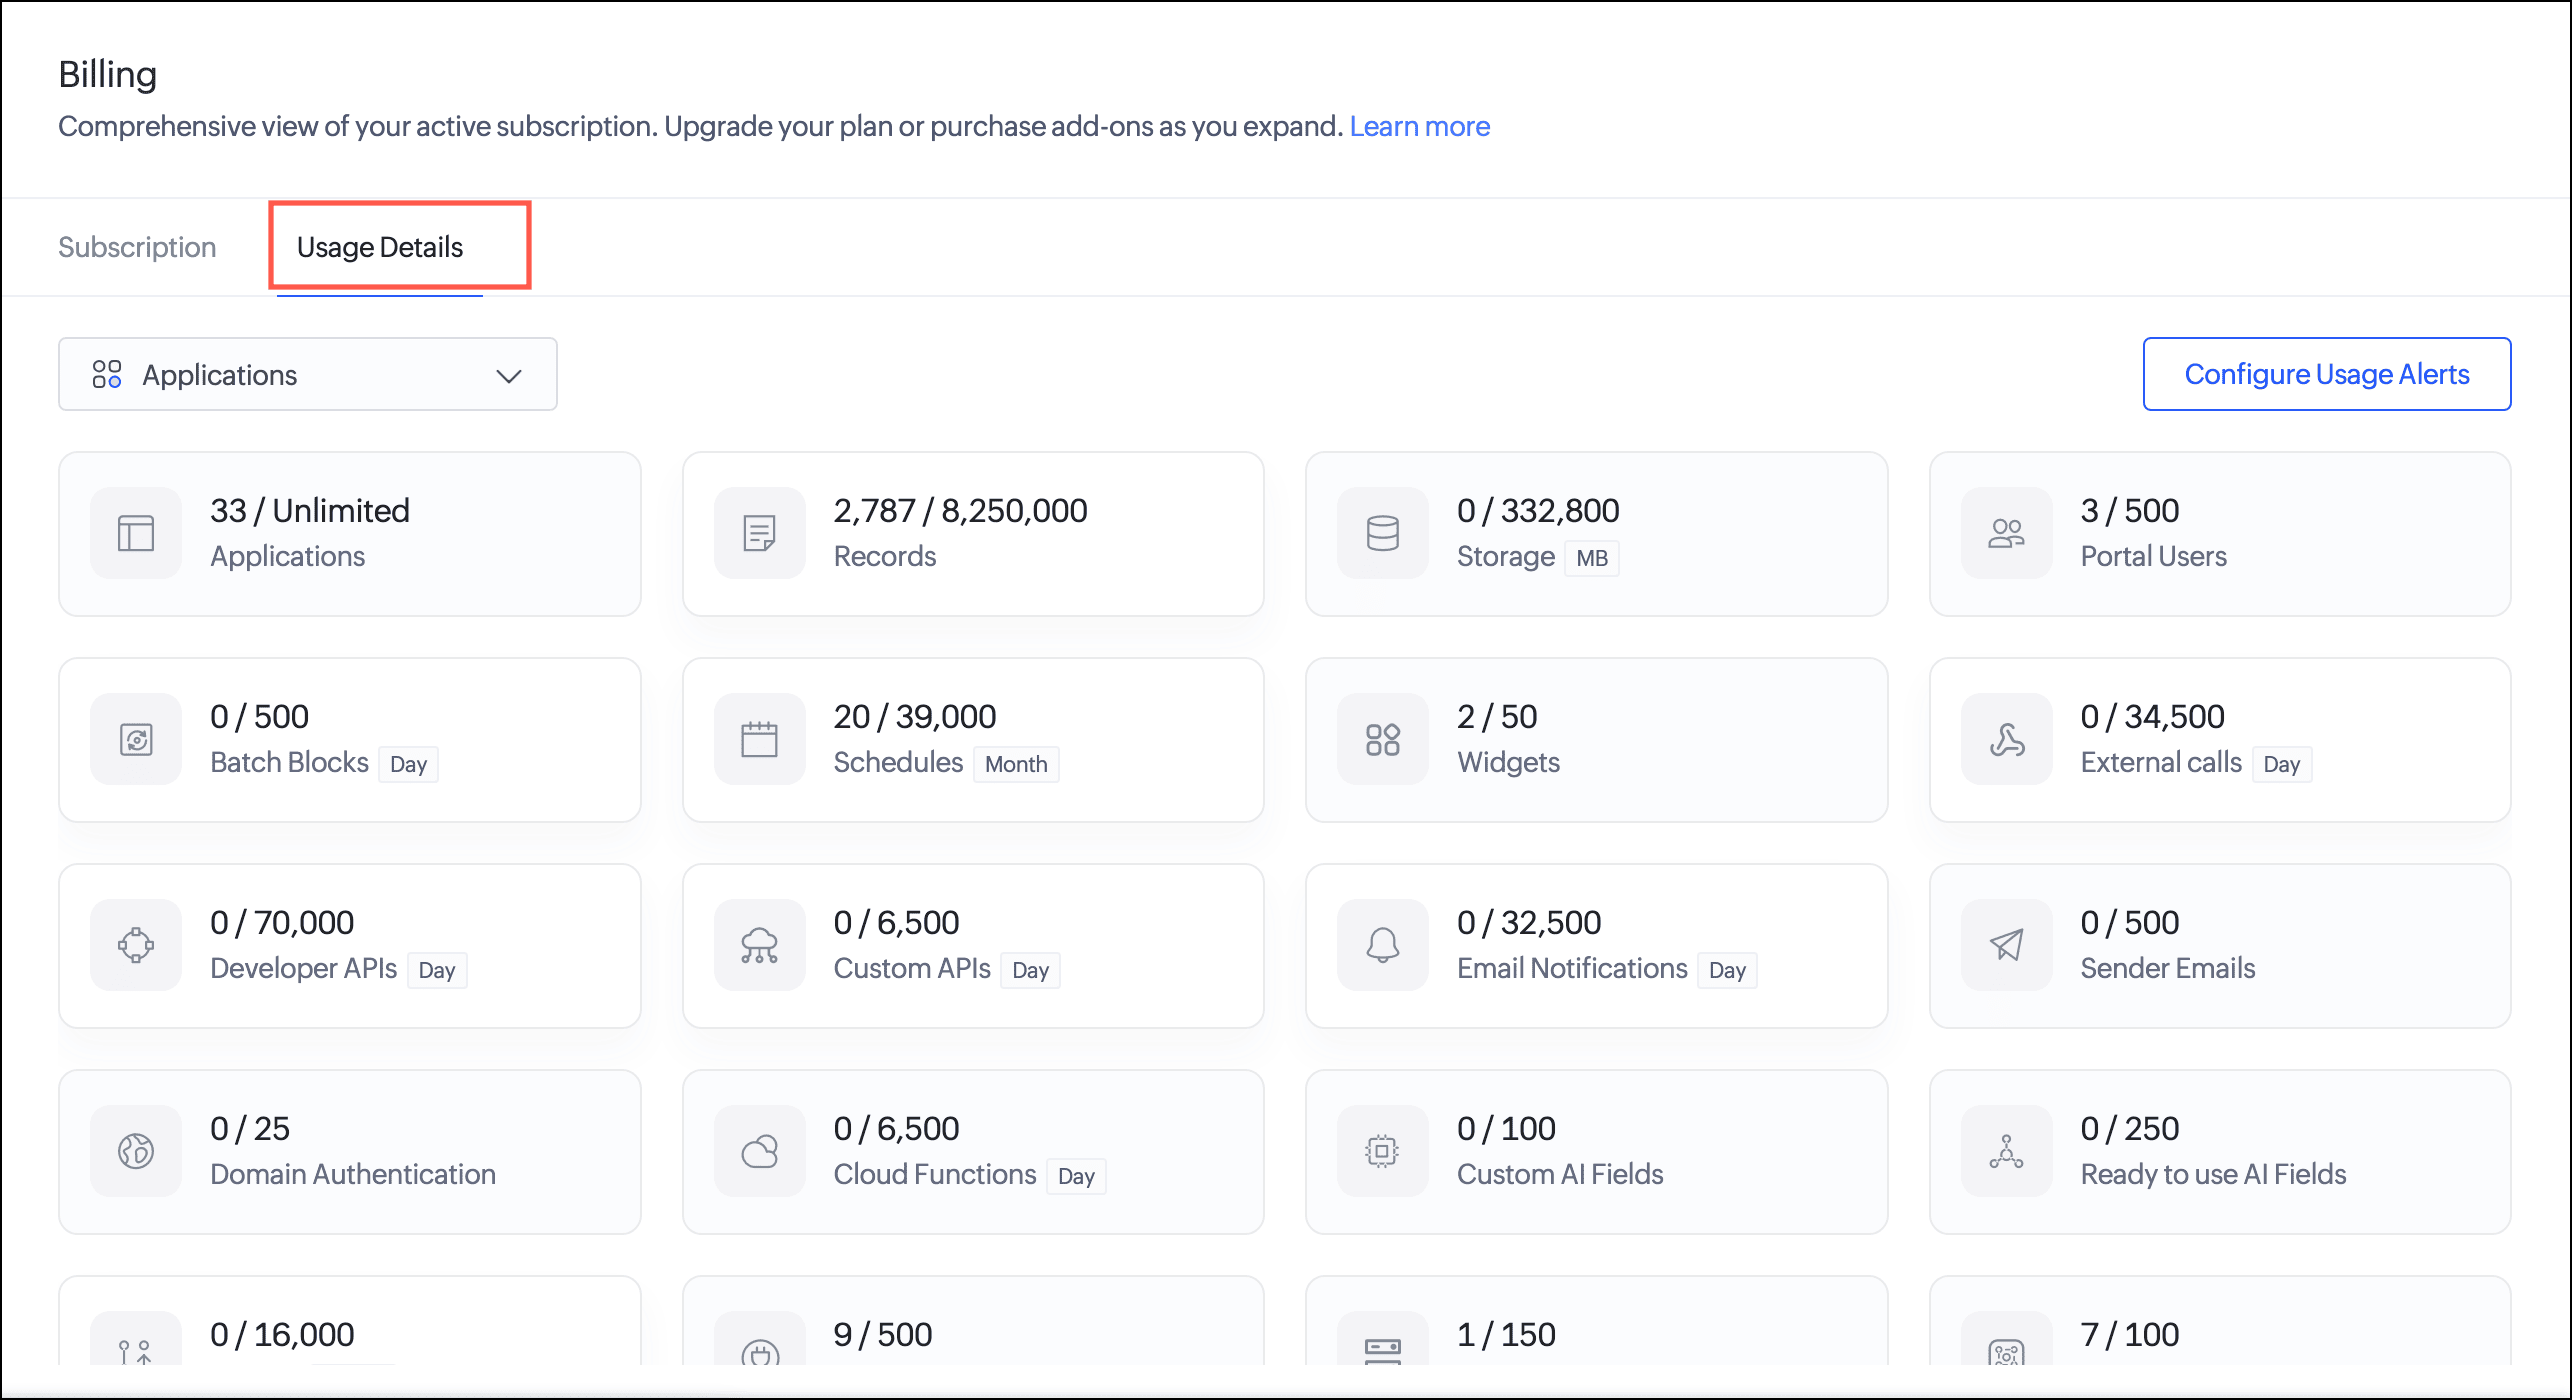Click the chevron arrow in Applications dropdown
This screenshot has width=2572, height=1400.
[509, 376]
